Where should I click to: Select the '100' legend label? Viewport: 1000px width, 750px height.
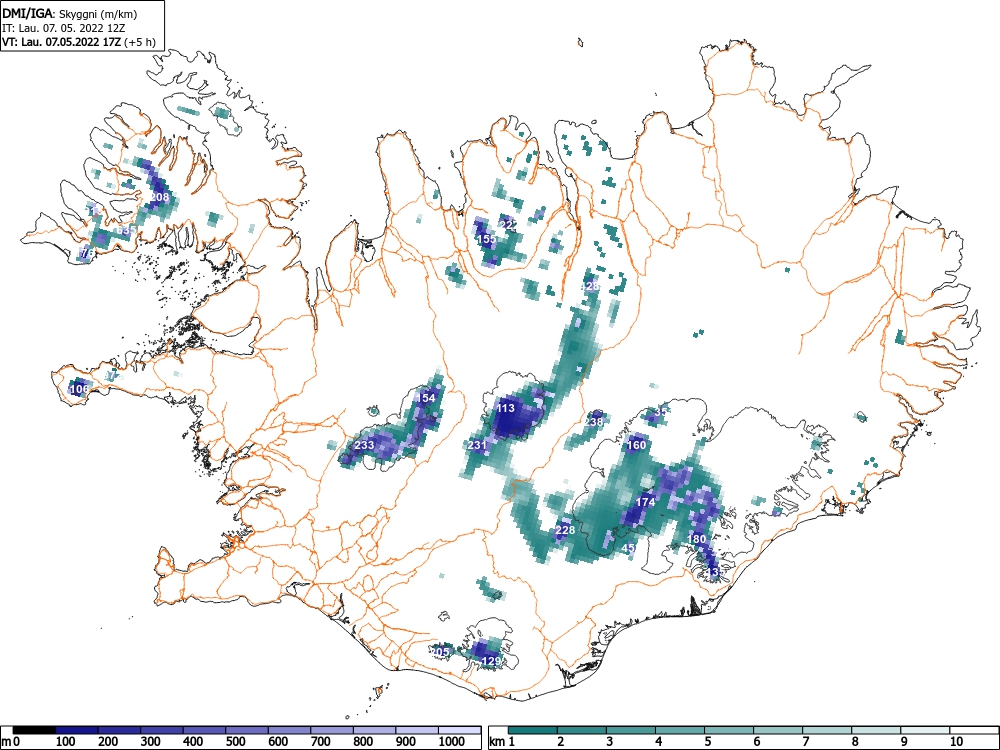66,742
